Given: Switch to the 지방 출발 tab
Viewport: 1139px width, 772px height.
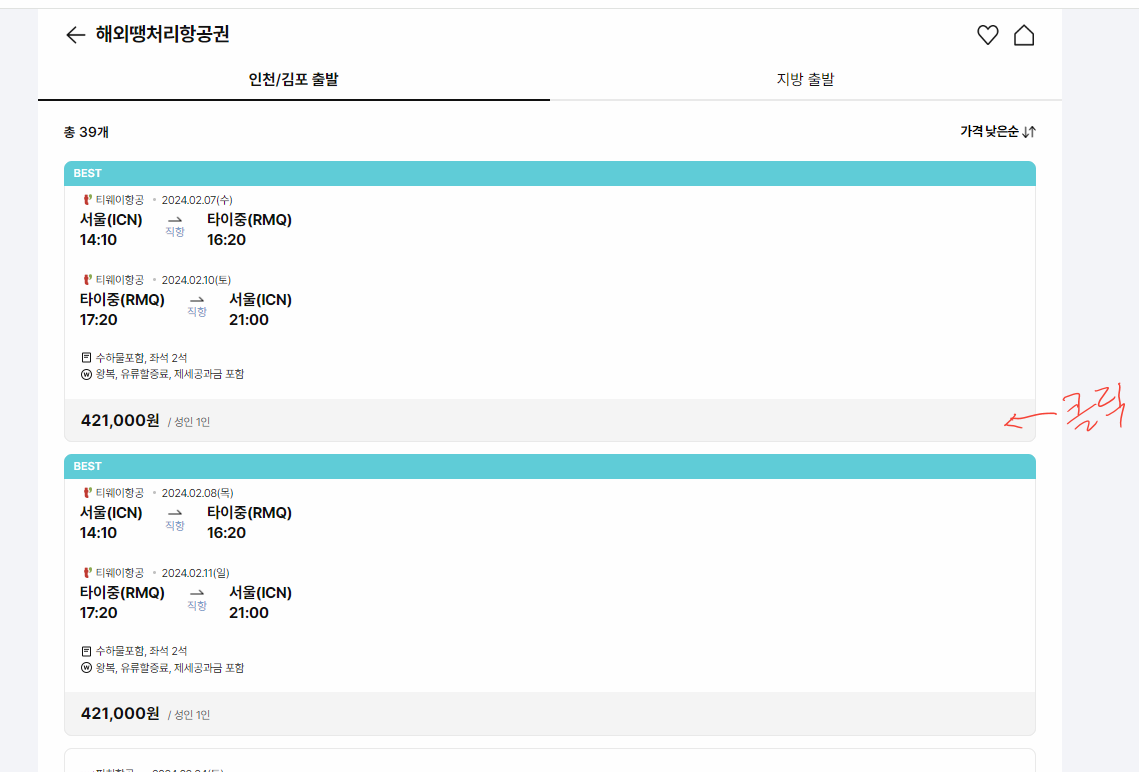Looking at the screenshot, I should [x=805, y=79].
